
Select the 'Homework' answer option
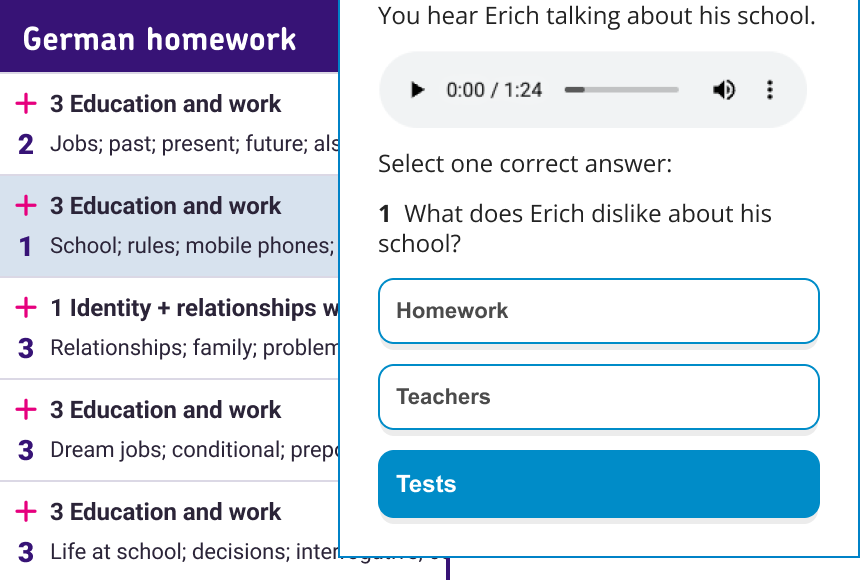pyautogui.click(x=598, y=311)
